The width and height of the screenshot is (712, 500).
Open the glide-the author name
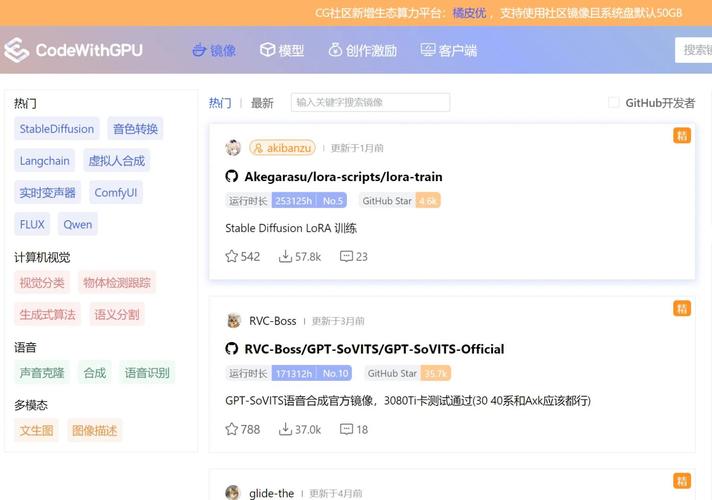(272, 493)
